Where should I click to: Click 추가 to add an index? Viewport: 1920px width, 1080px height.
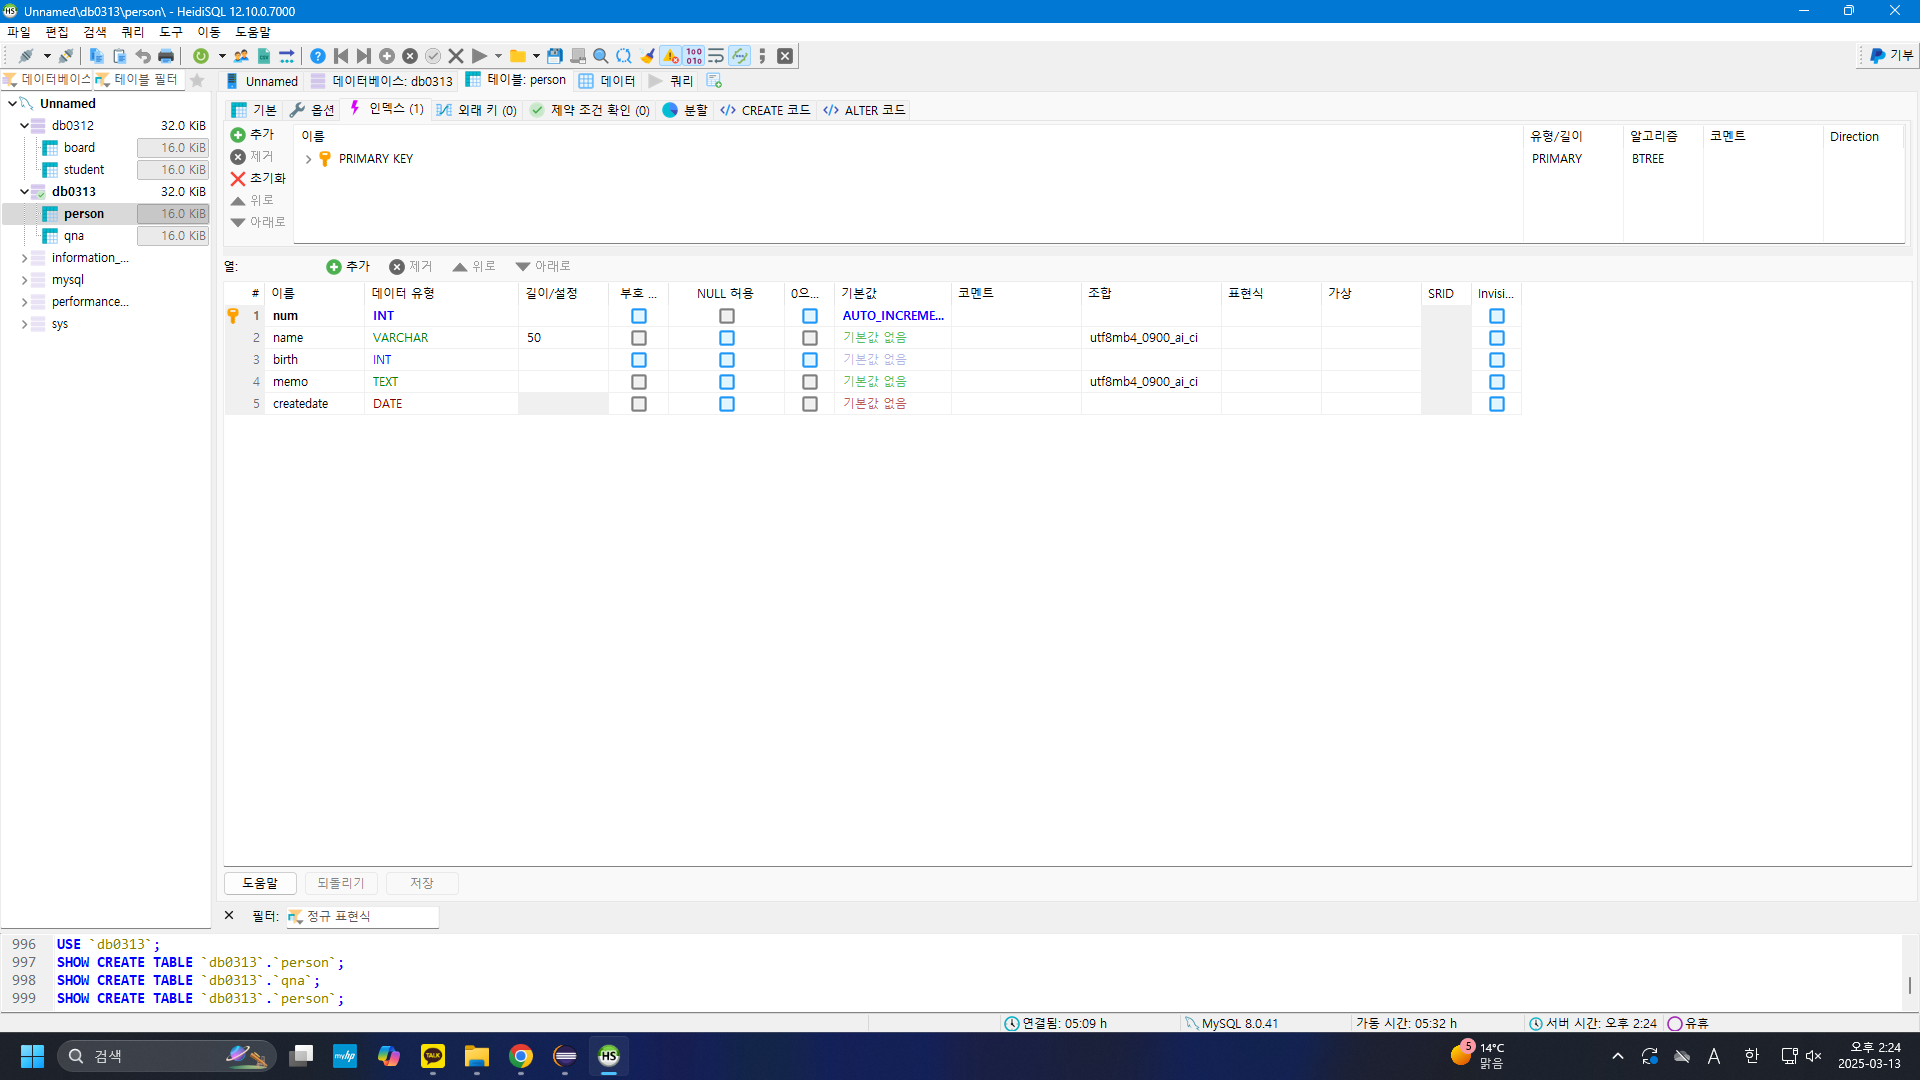252,134
